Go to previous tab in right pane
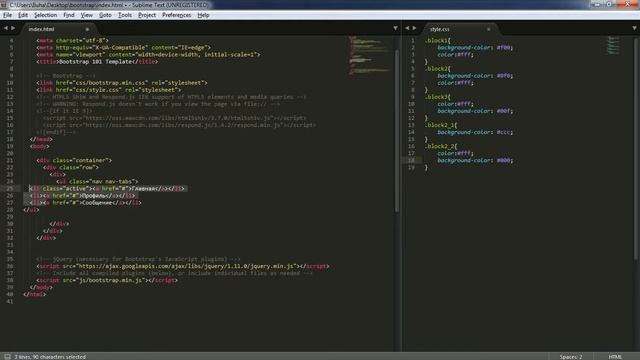The height and width of the screenshot is (360, 640). pyautogui.click(x=407, y=28)
